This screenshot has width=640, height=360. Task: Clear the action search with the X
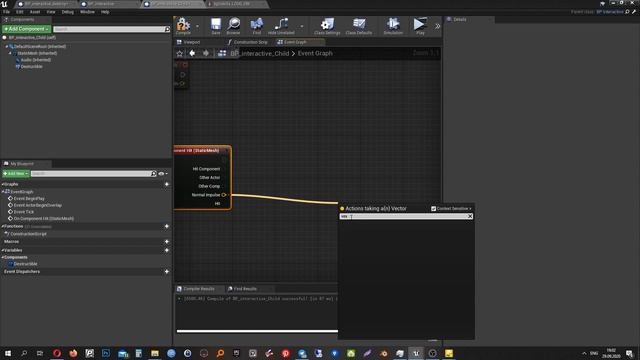(x=470, y=216)
